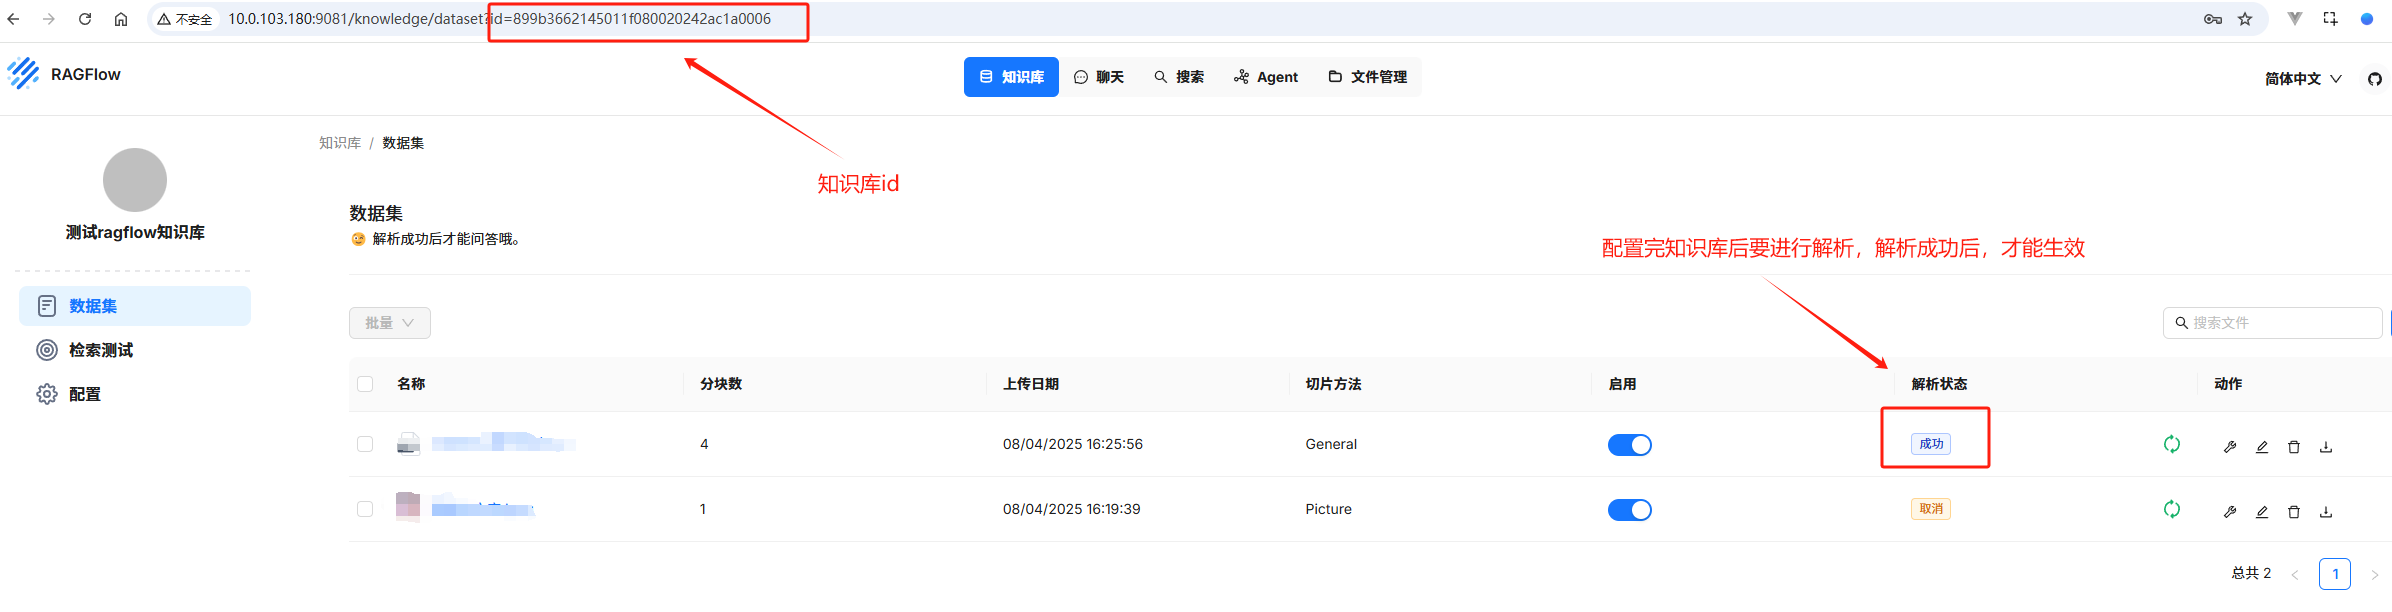The height and width of the screenshot is (612, 2392).
Task: Switch to the 聊天 chat tab
Action: (1098, 77)
